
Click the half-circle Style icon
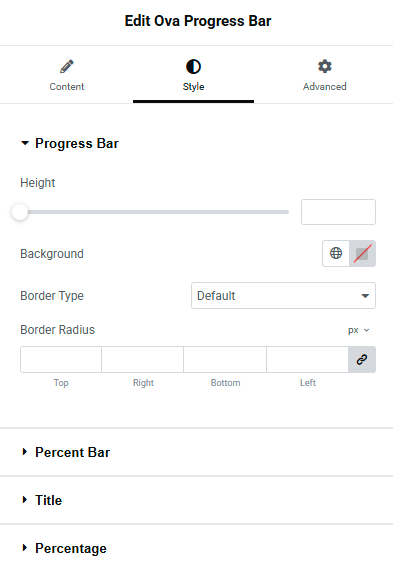tap(193, 67)
